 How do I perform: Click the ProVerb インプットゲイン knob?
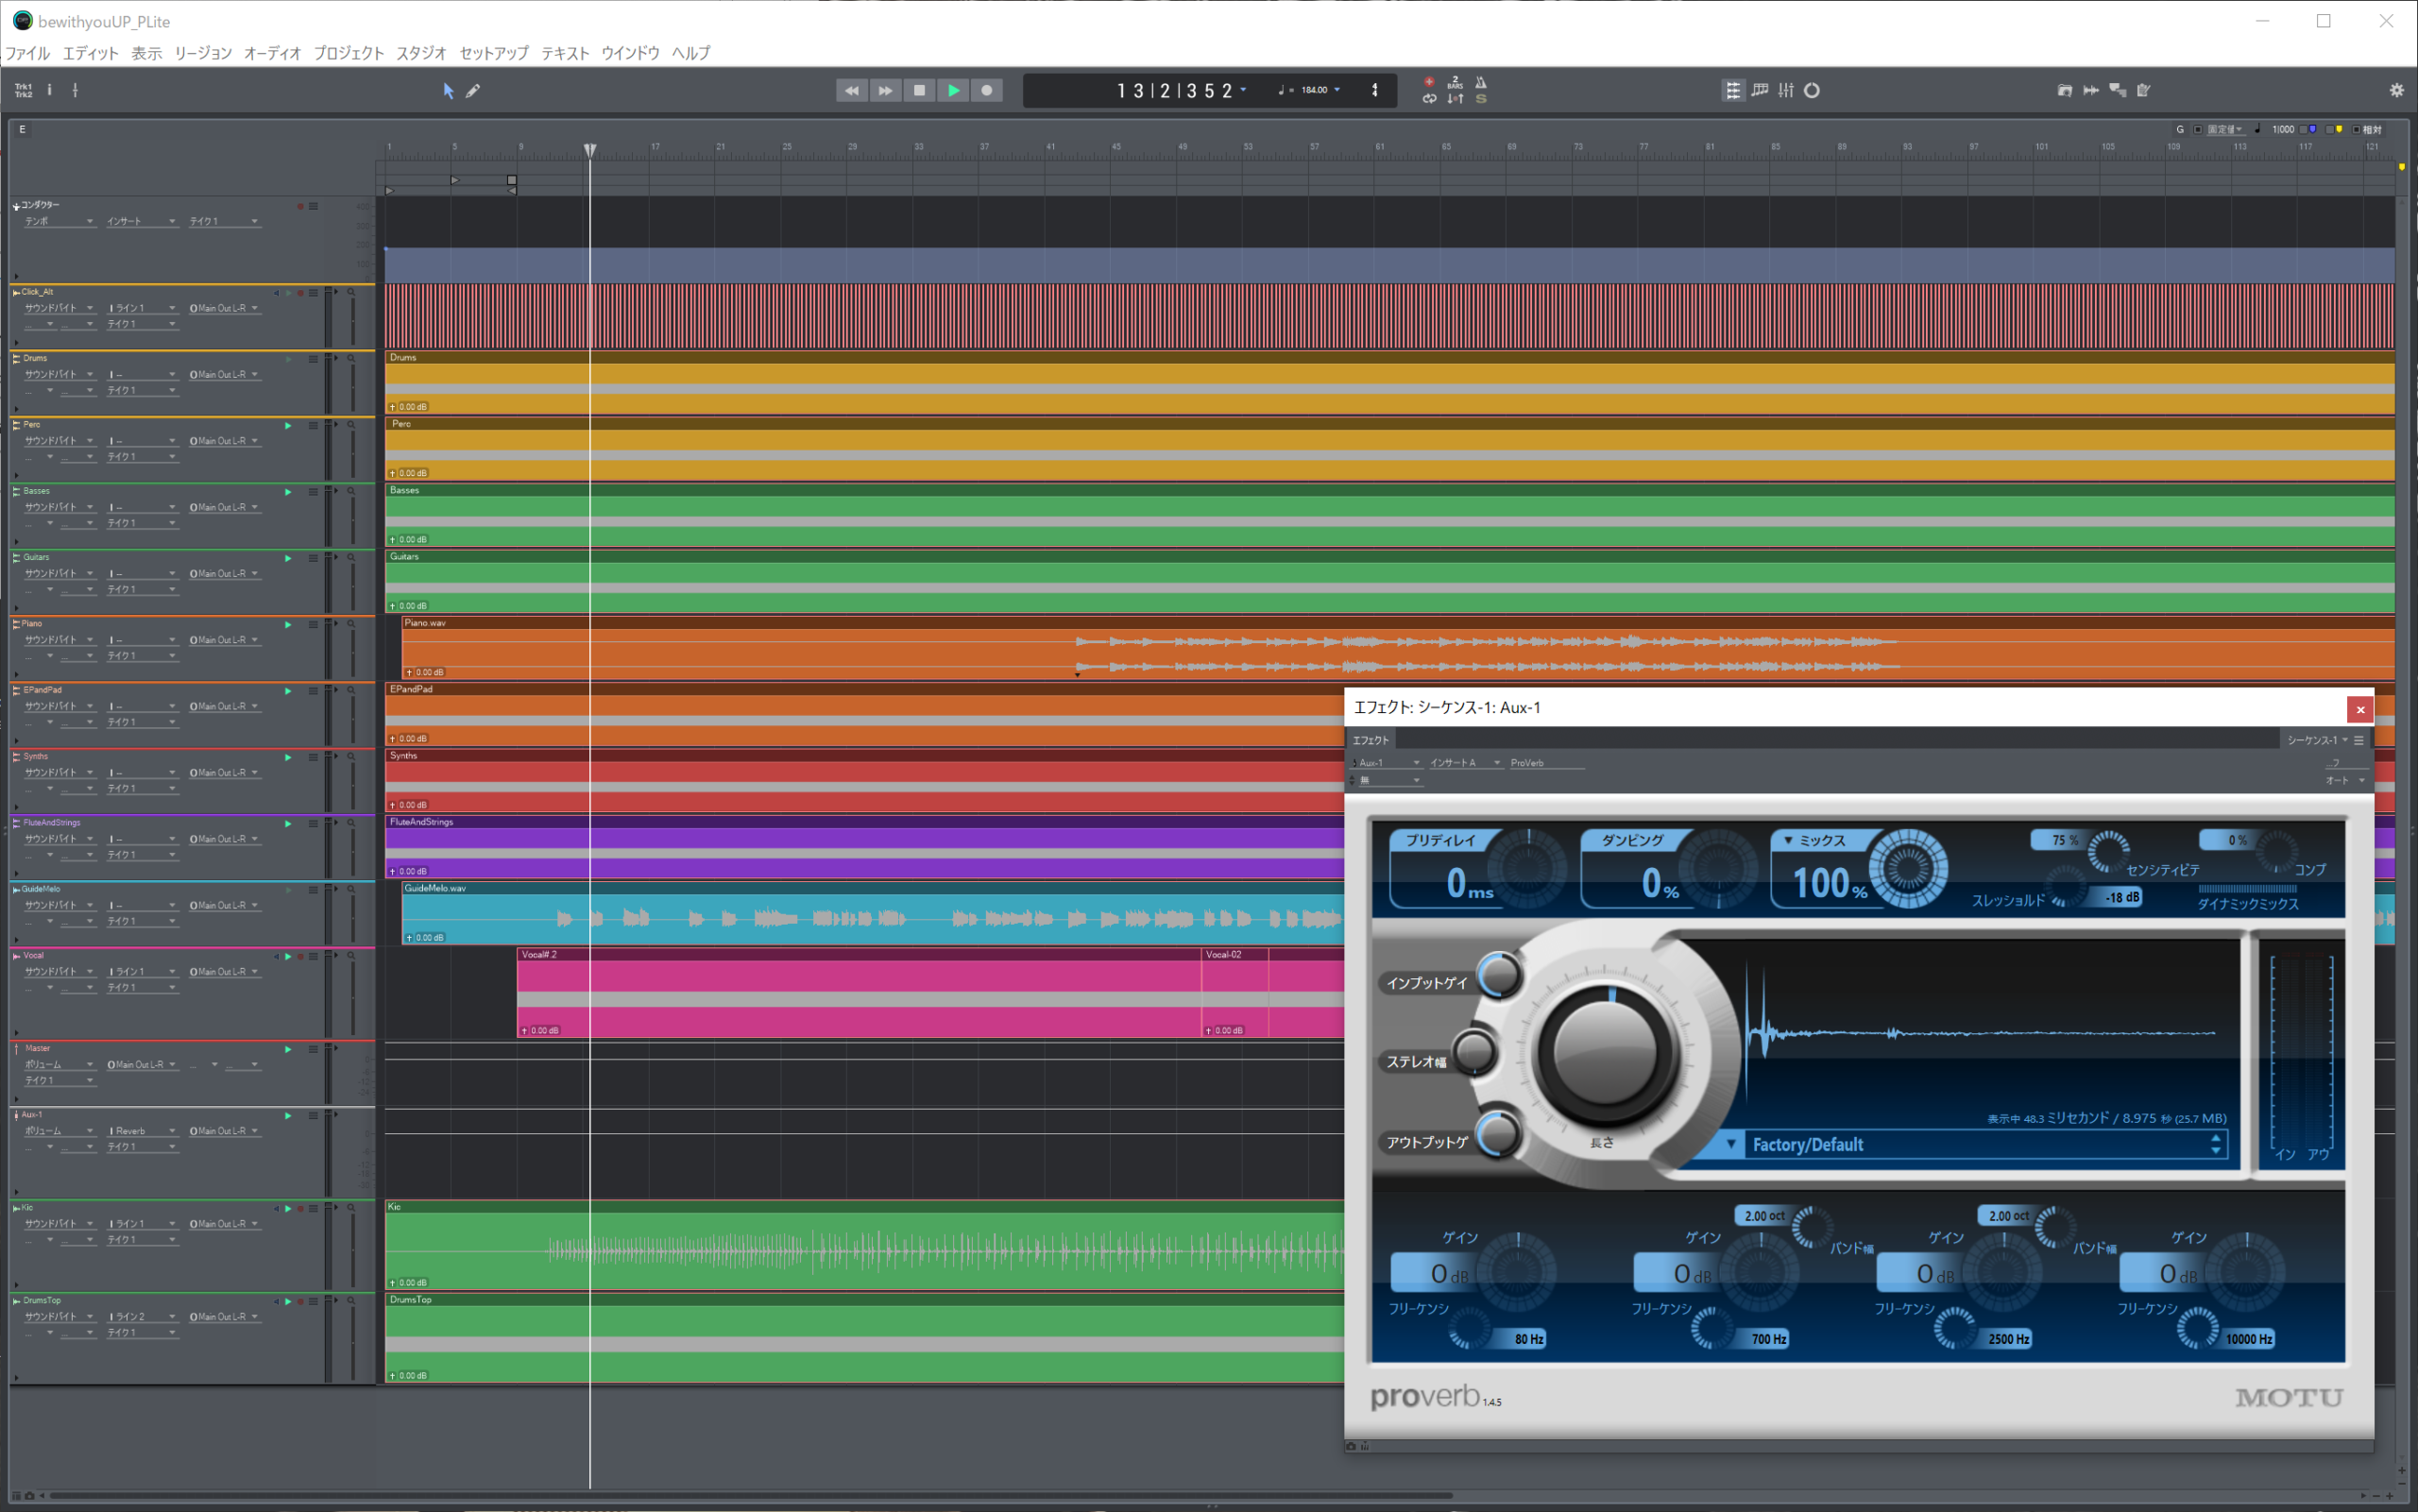[x=1499, y=973]
